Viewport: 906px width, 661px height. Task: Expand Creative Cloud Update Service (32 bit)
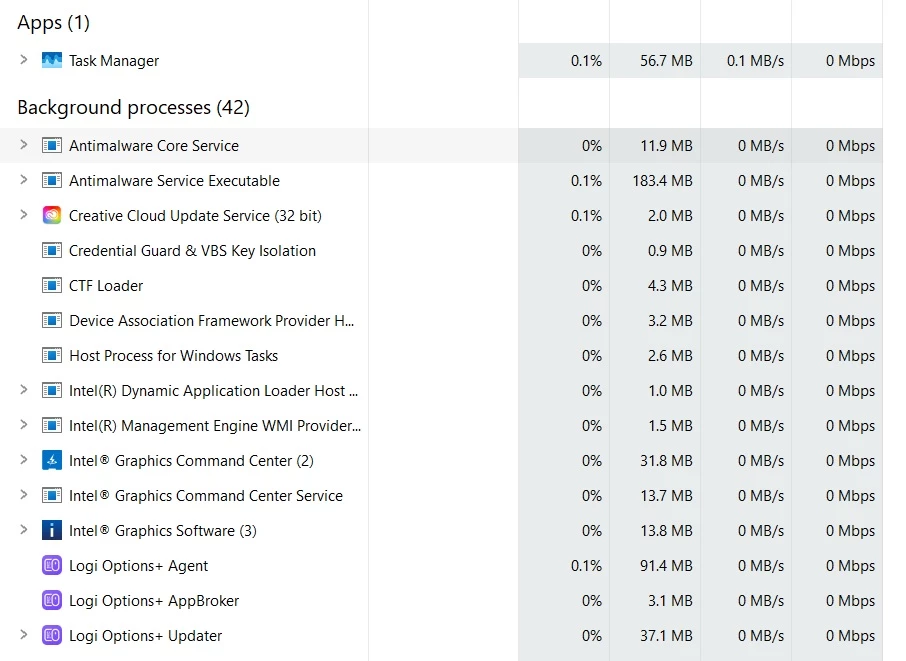24,215
